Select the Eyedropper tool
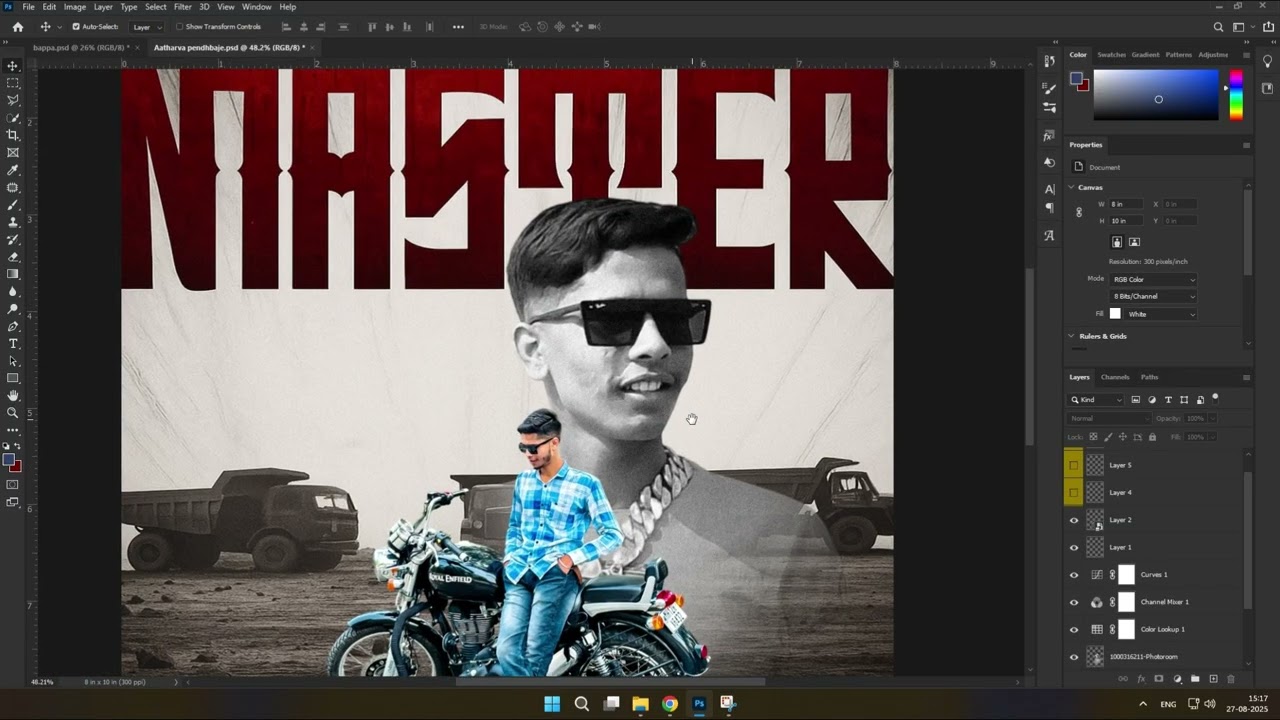The height and width of the screenshot is (720, 1280). [x=13, y=170]
